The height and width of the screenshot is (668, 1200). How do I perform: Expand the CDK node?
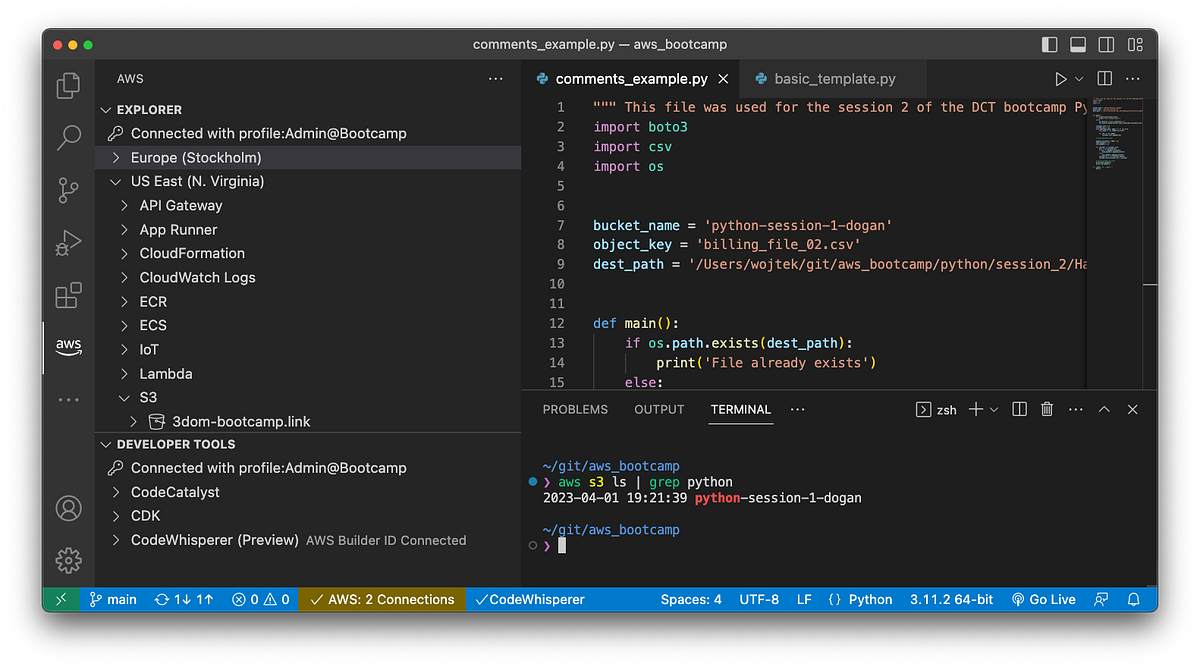point(117,516)
